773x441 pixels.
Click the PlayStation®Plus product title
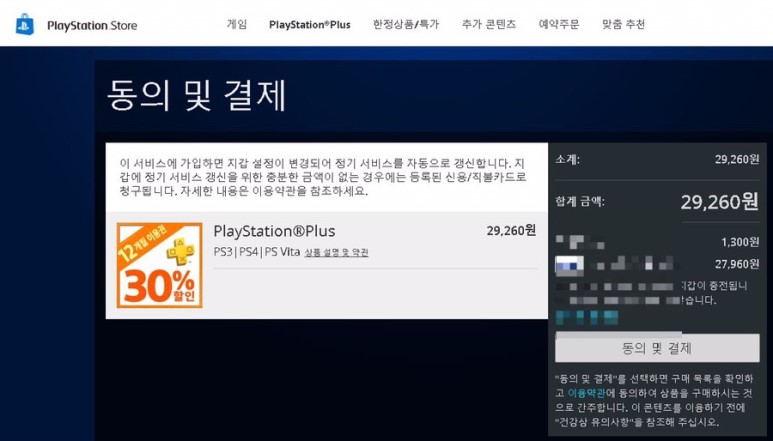274,231
